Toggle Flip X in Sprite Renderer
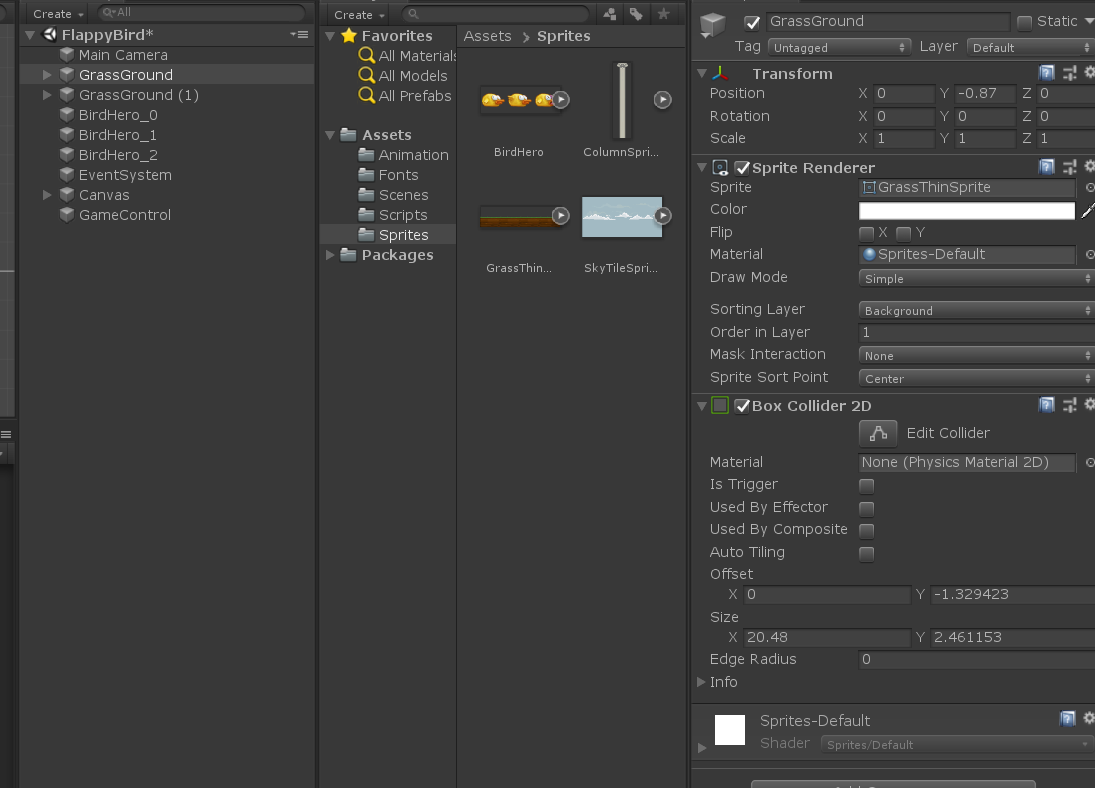This screenshot has height=788, width=1095. [x=866, y=231]
